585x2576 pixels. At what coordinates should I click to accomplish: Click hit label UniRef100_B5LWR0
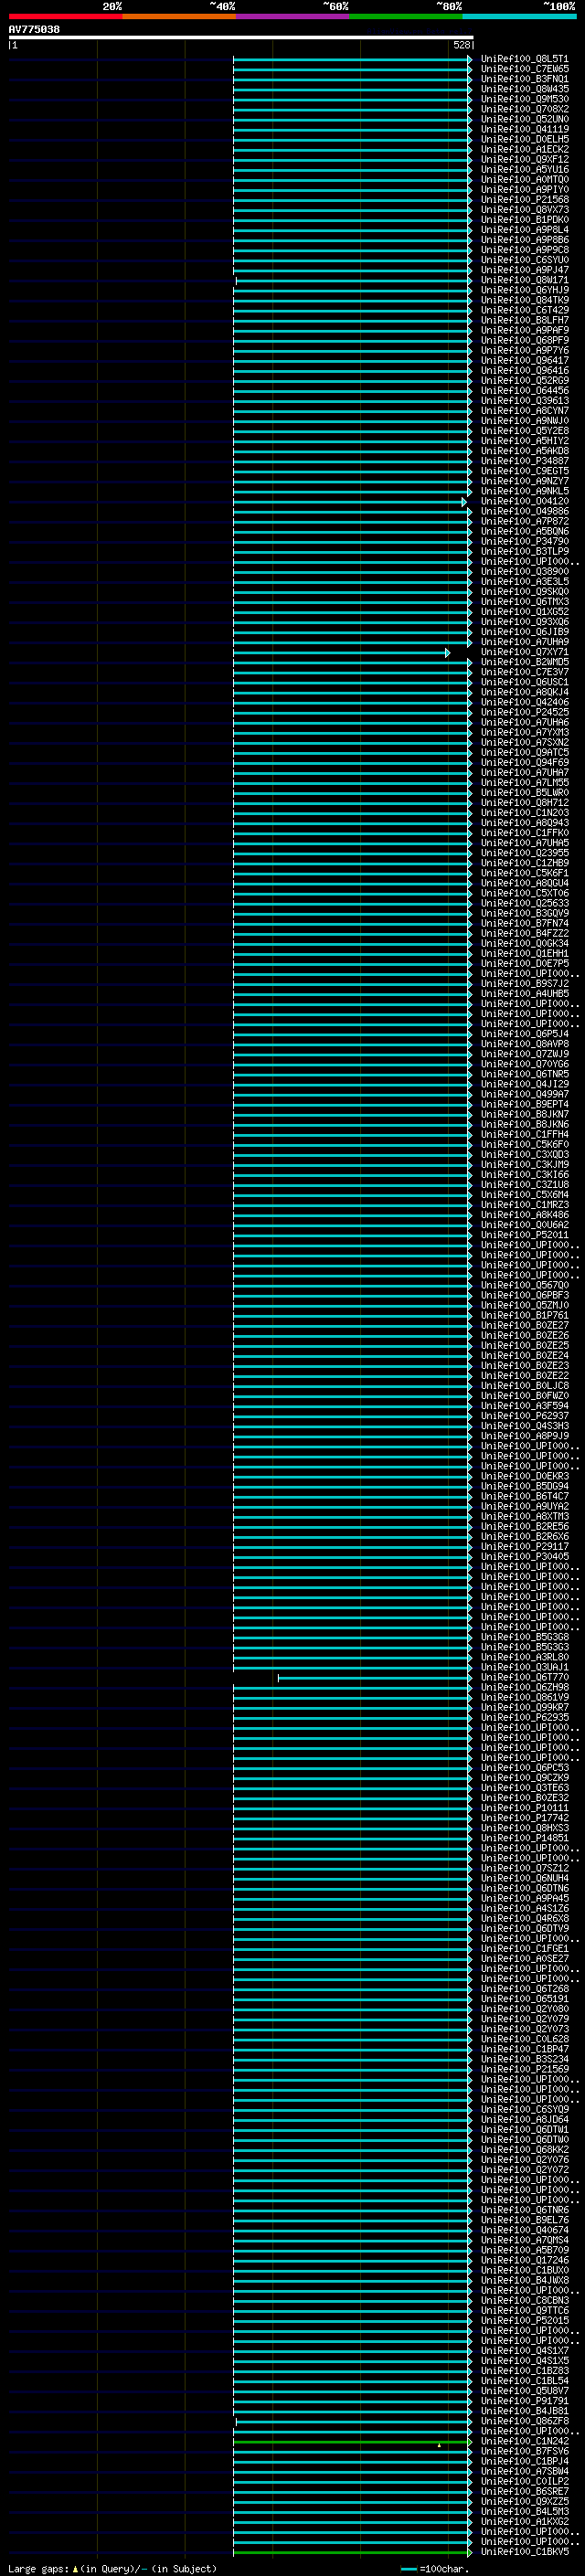coord(524,793)
